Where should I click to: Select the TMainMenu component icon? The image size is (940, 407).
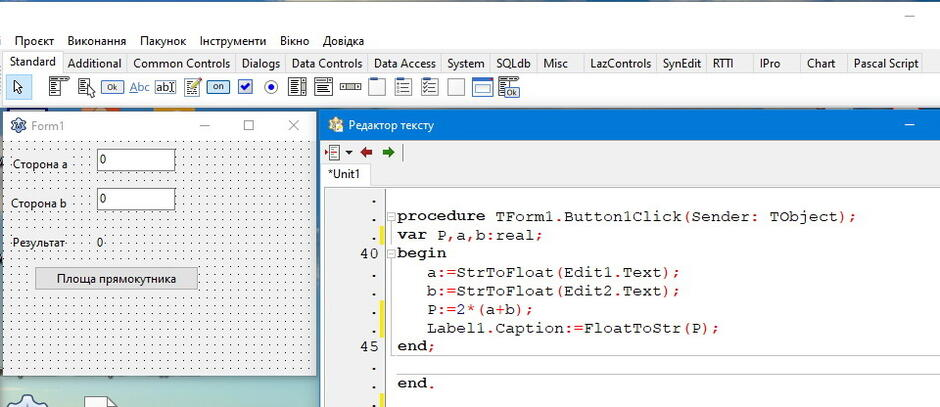point(59,87)
